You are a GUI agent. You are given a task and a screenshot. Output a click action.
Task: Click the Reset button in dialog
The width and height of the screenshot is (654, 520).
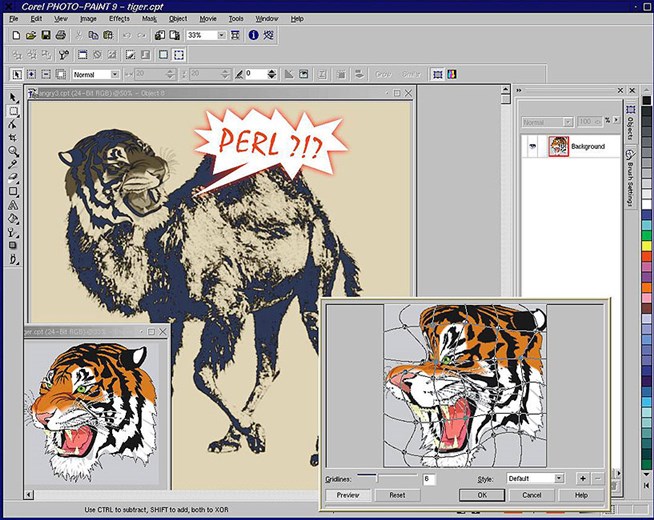397,495
